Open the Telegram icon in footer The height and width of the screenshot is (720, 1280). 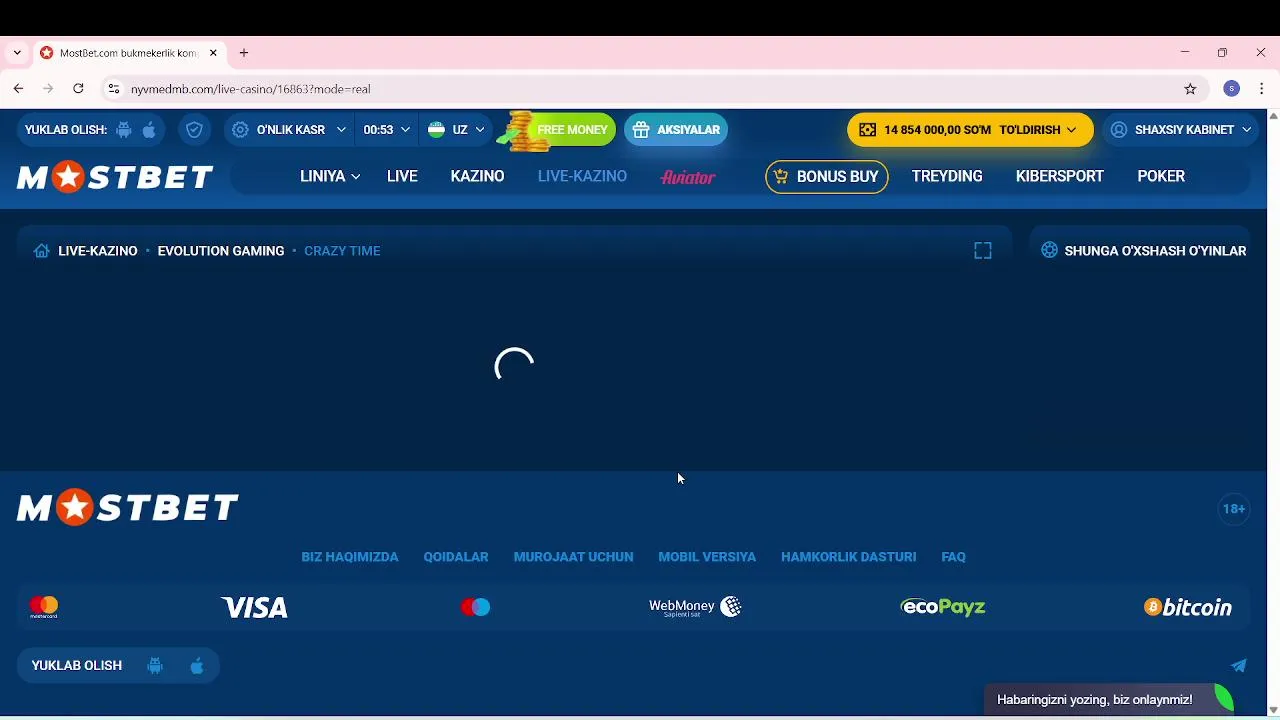[x=1239, y=666]
